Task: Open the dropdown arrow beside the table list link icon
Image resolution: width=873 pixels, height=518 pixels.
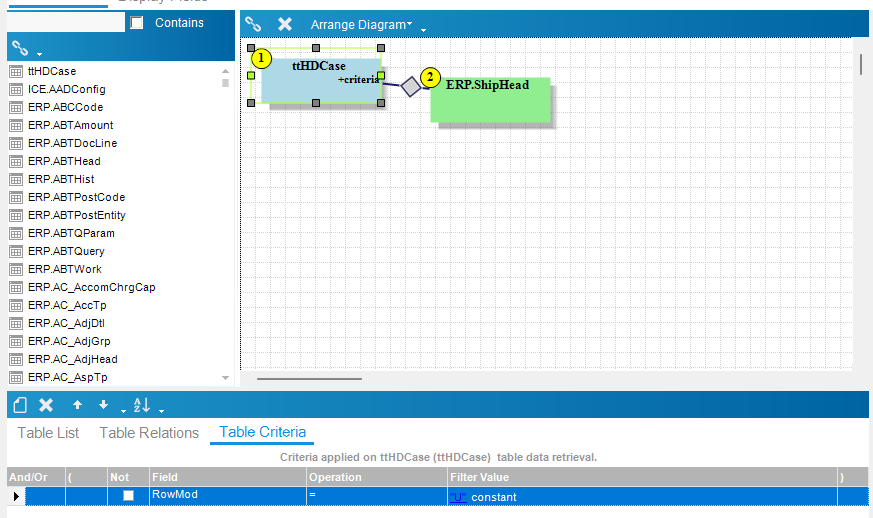Action: point(40,54)
